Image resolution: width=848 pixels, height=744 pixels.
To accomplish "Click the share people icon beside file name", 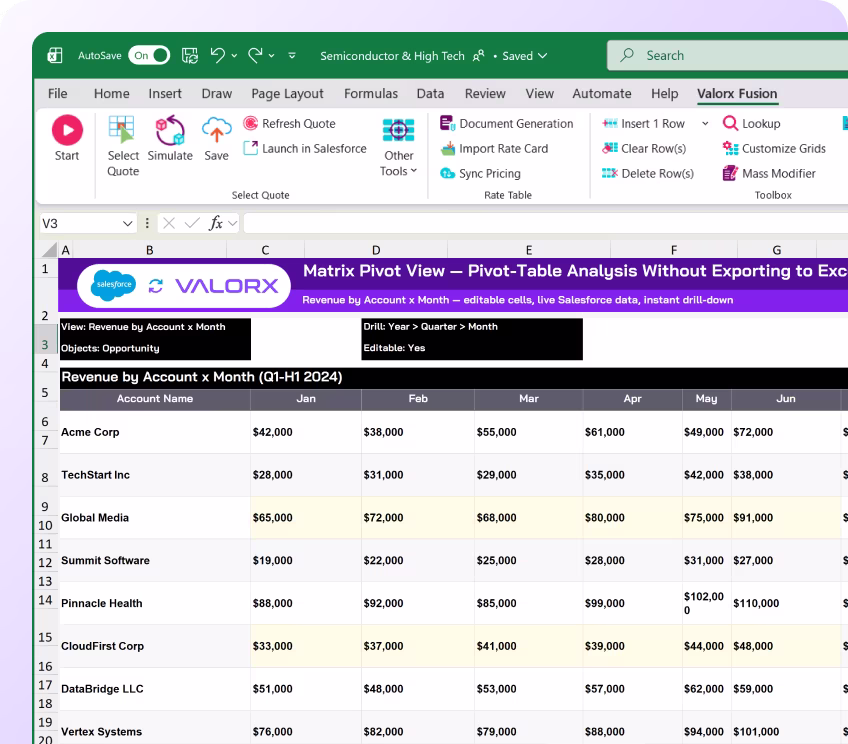I will click(x=479, y=56).
